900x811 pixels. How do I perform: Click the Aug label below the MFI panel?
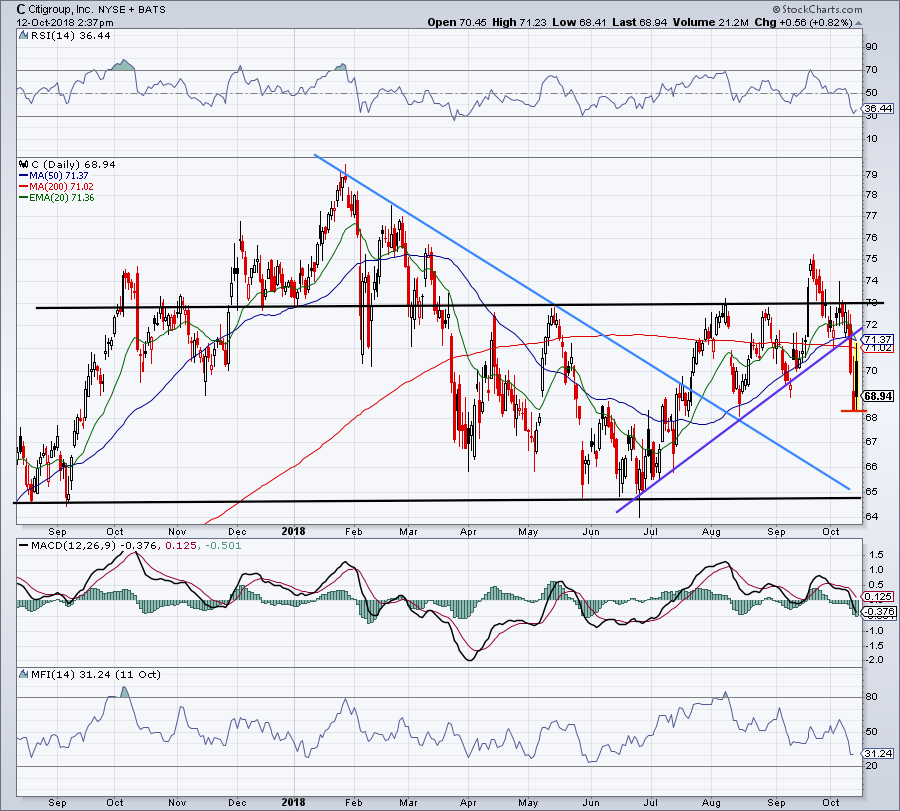[x=711, y=802]
